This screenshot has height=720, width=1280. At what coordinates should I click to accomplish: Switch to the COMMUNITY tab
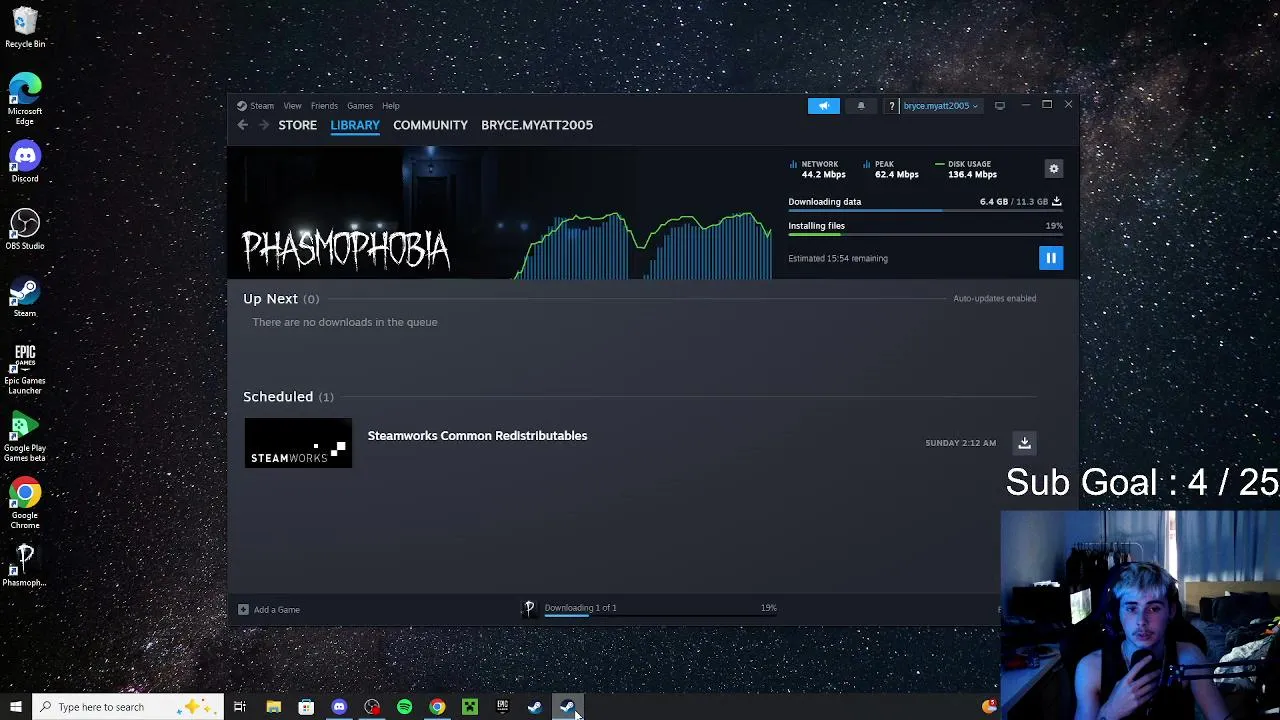pyautogui.click(x=430, y=125)
